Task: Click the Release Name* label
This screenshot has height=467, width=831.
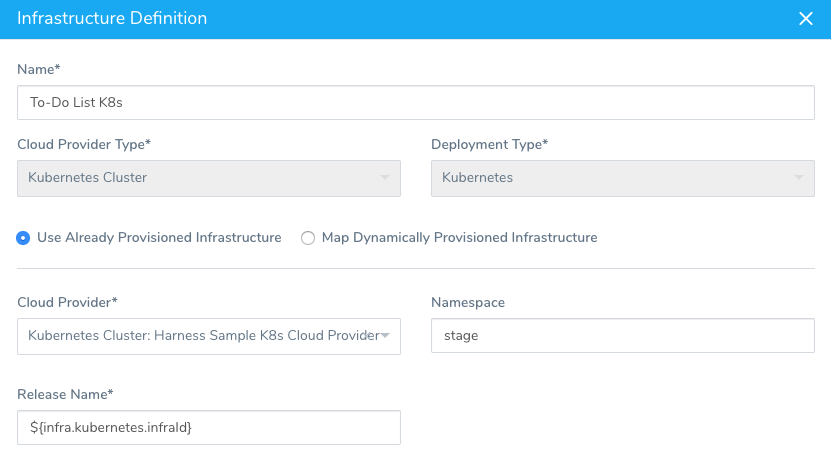Action: (x=65, y=394)
